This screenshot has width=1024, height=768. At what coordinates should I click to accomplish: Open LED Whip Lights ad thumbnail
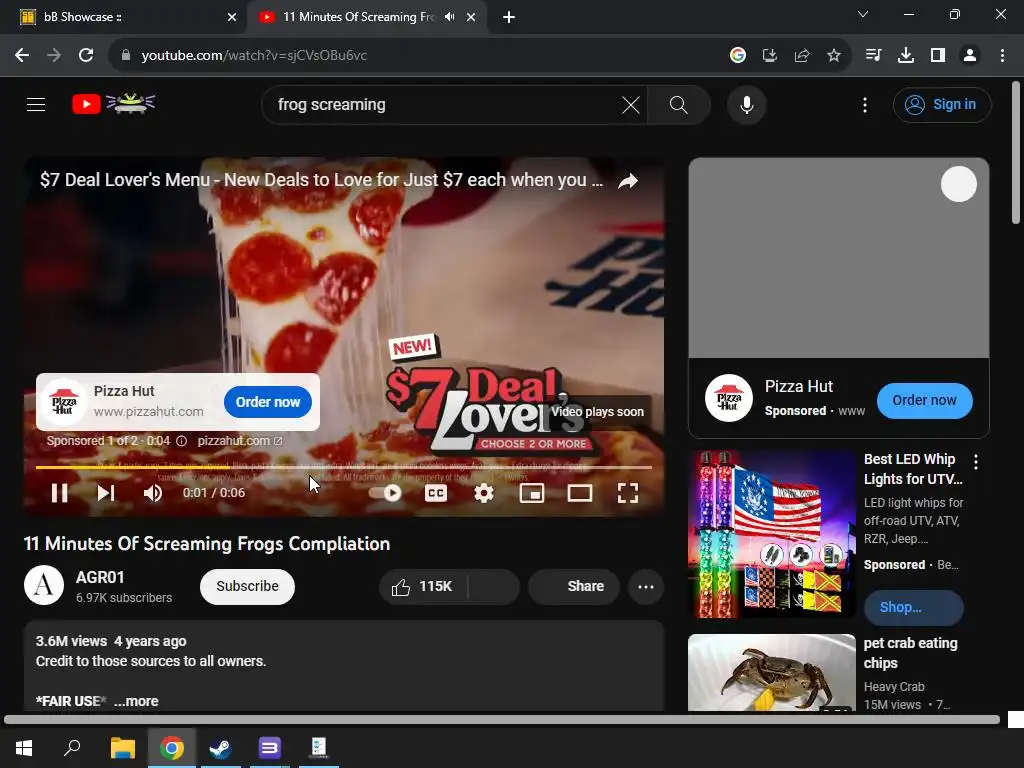772,534
